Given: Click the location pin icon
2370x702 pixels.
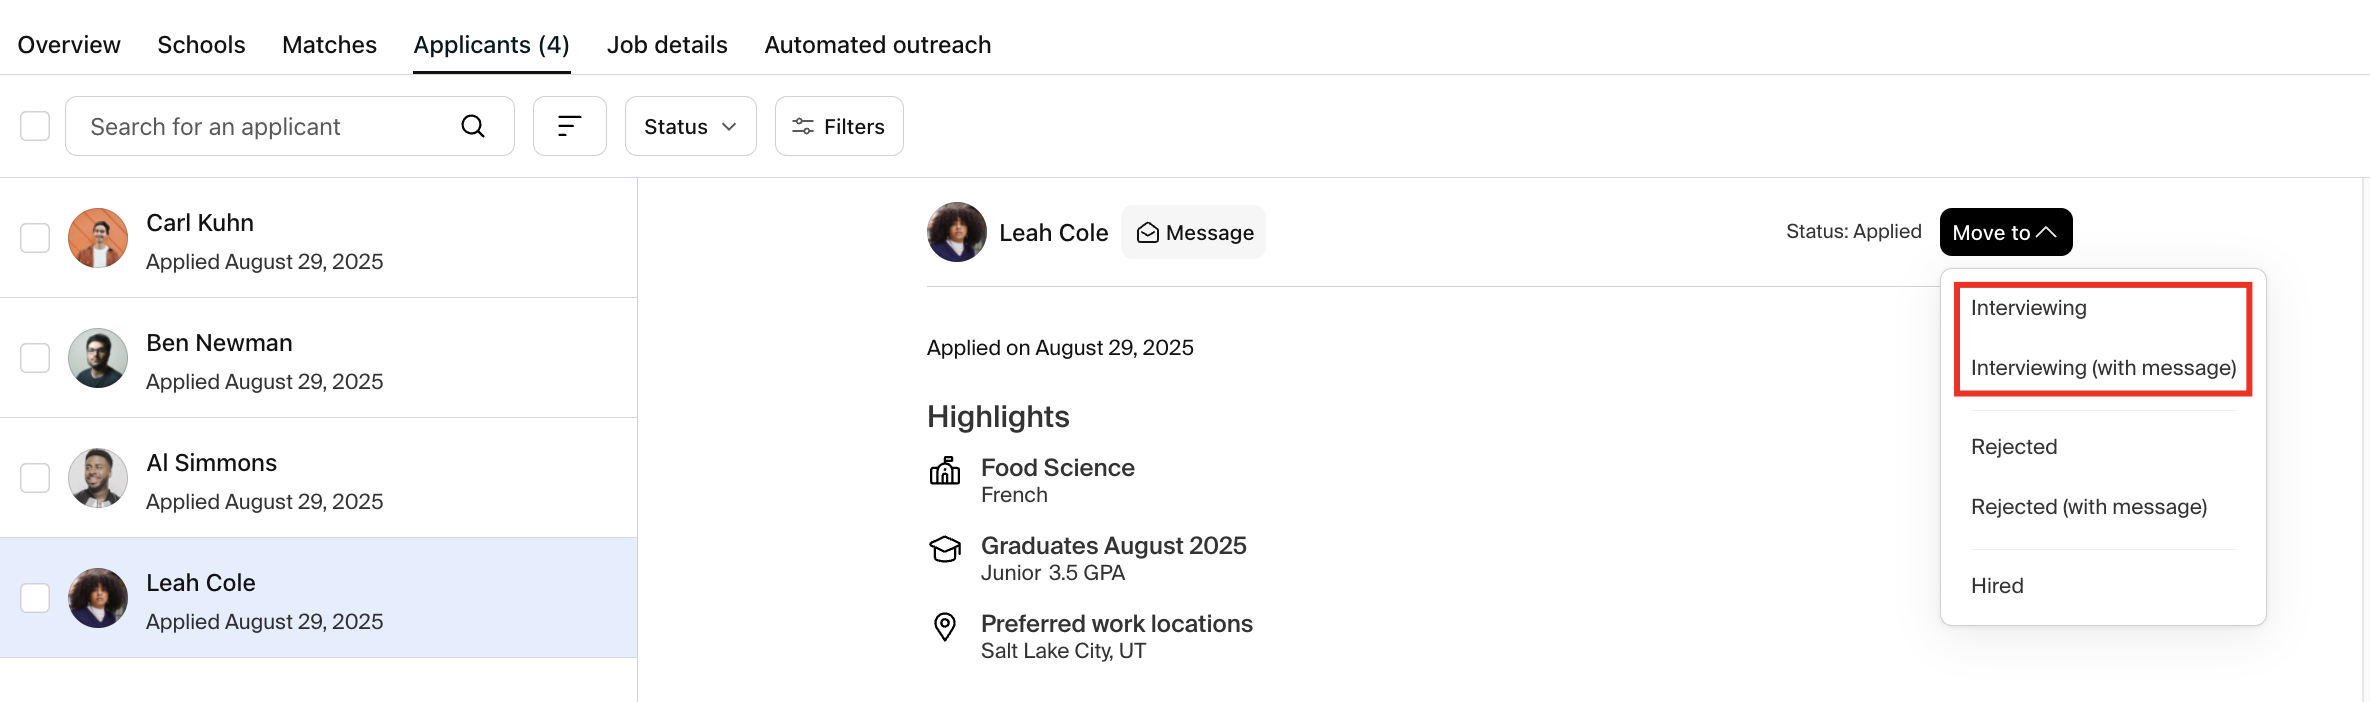Looking at the screenshot, I should point(945,627).
